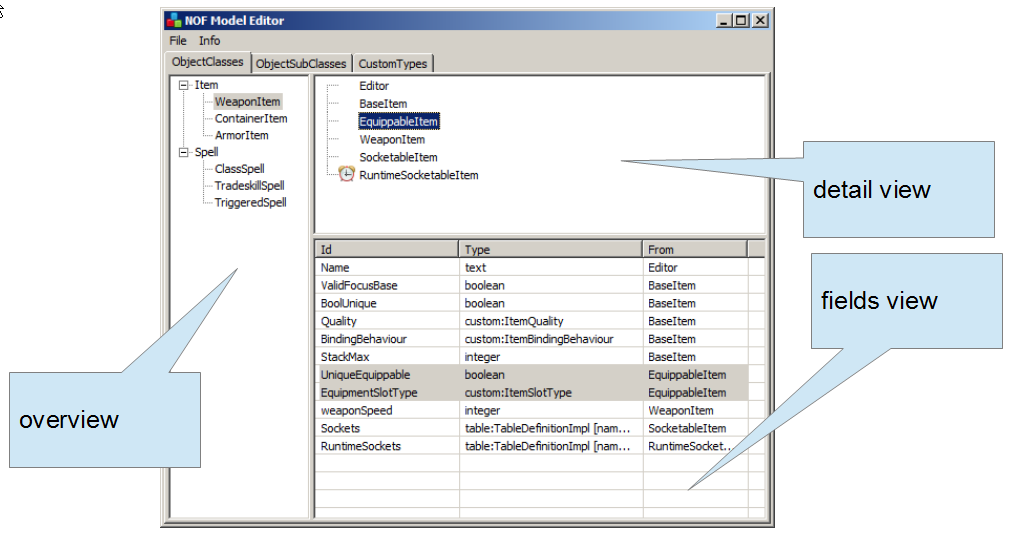1012x543 pixels.
Task: Collapse the Spell tree node
Action: 184,153
